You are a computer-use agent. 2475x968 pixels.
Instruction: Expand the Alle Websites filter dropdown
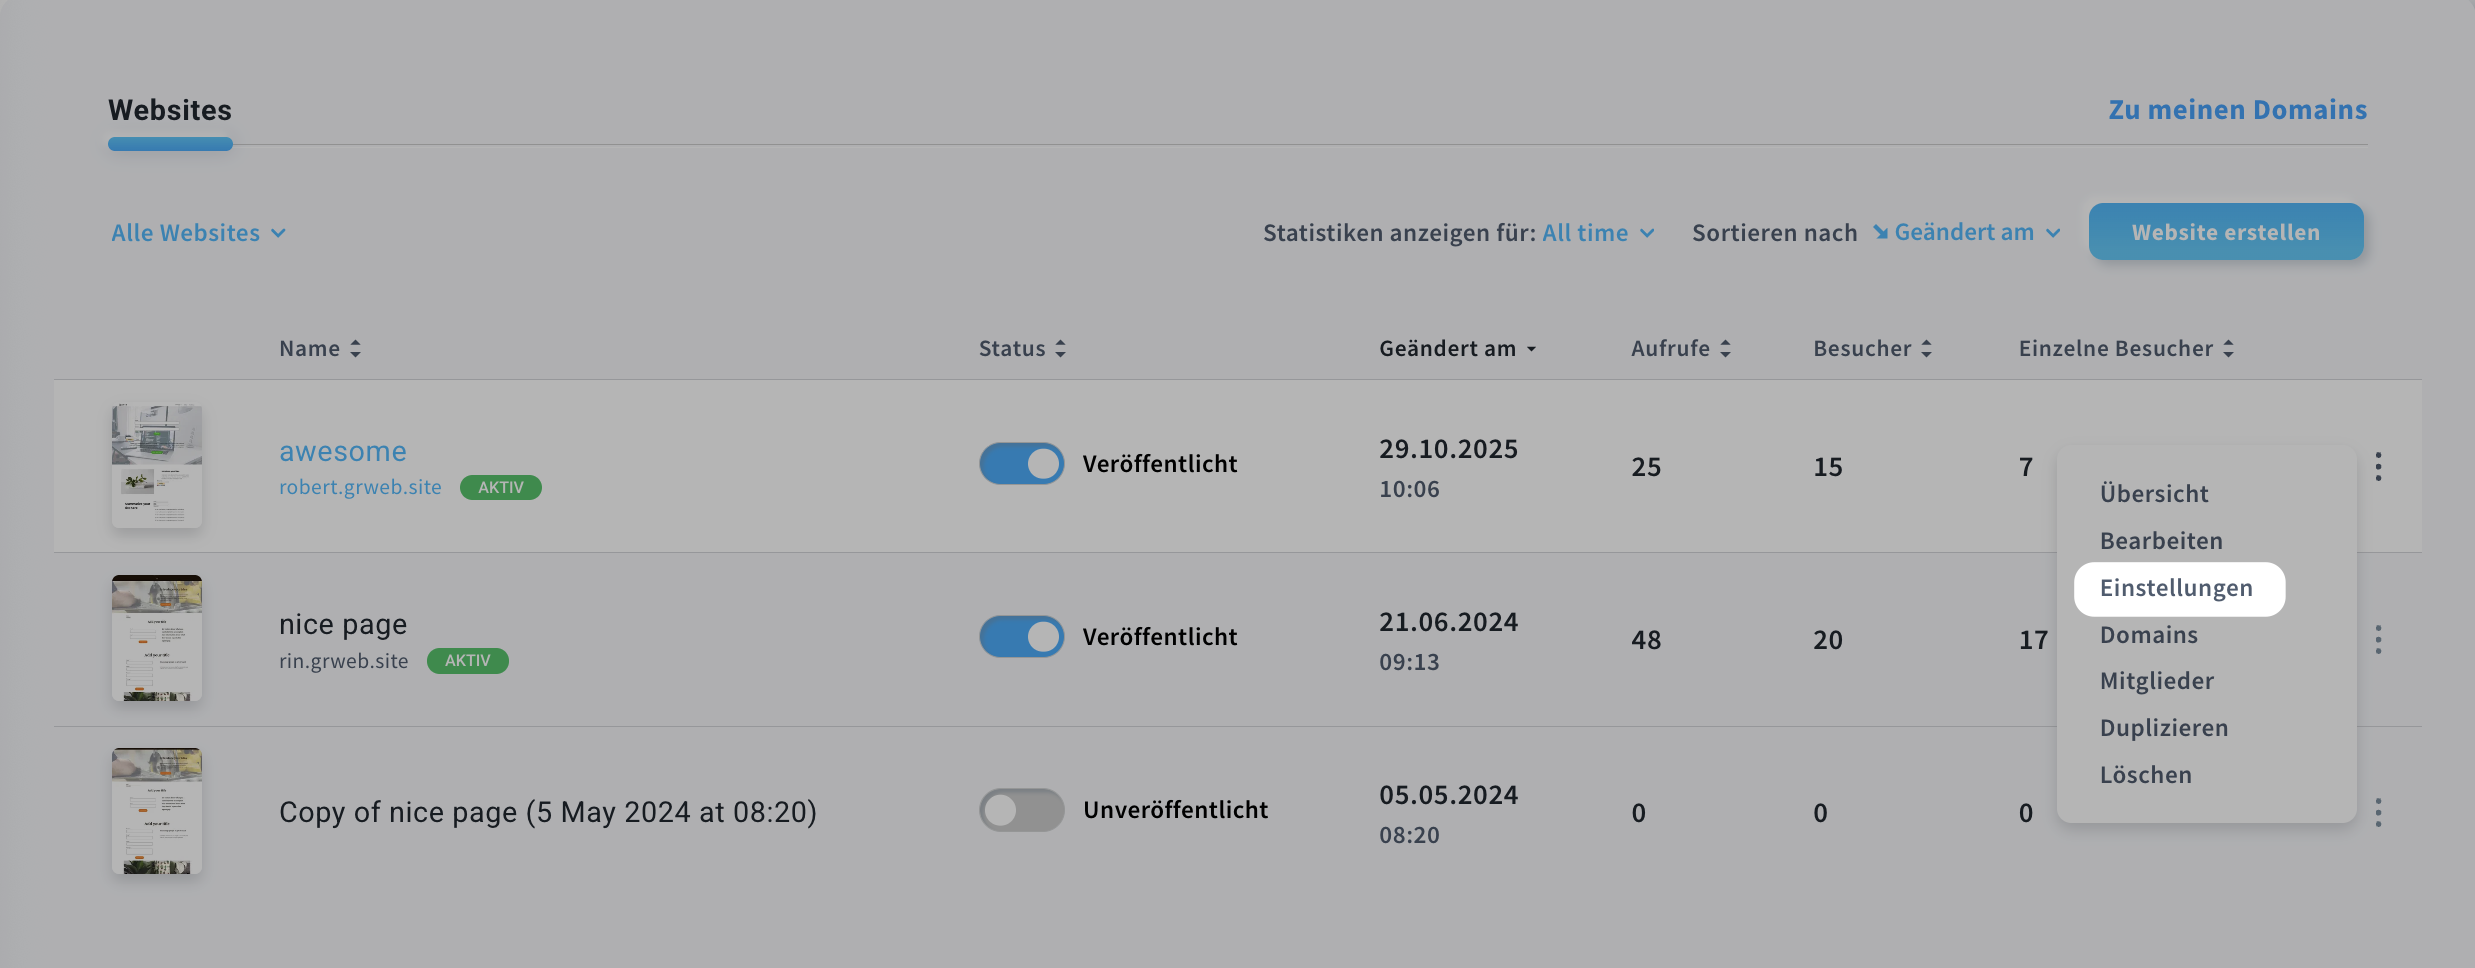coord(198,233)
